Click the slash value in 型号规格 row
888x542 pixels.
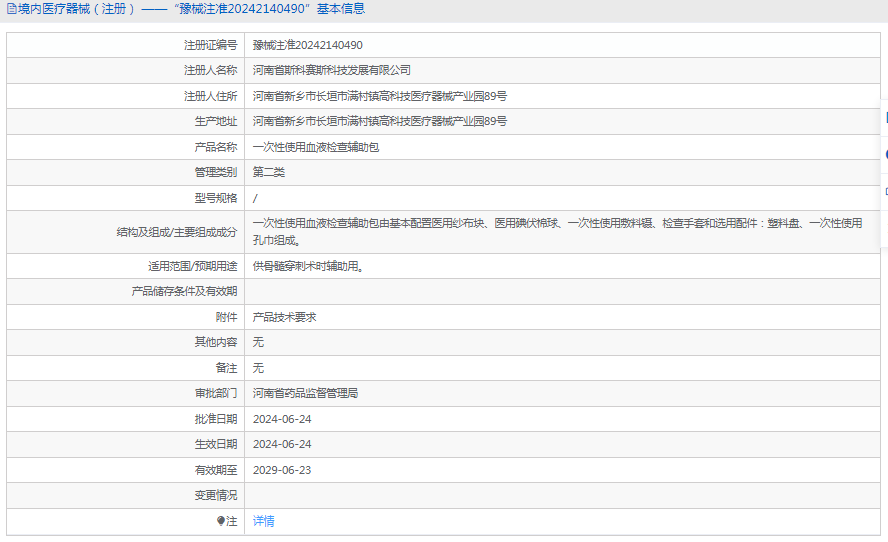tap(255, 198)
